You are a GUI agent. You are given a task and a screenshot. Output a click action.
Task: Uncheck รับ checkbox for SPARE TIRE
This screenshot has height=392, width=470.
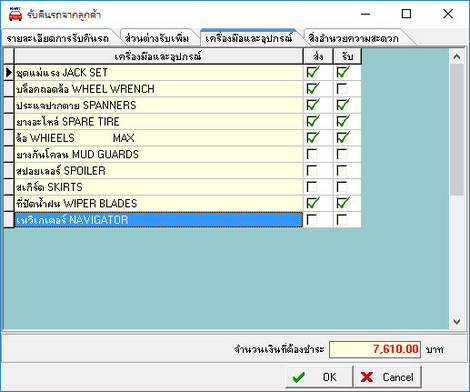342,121
